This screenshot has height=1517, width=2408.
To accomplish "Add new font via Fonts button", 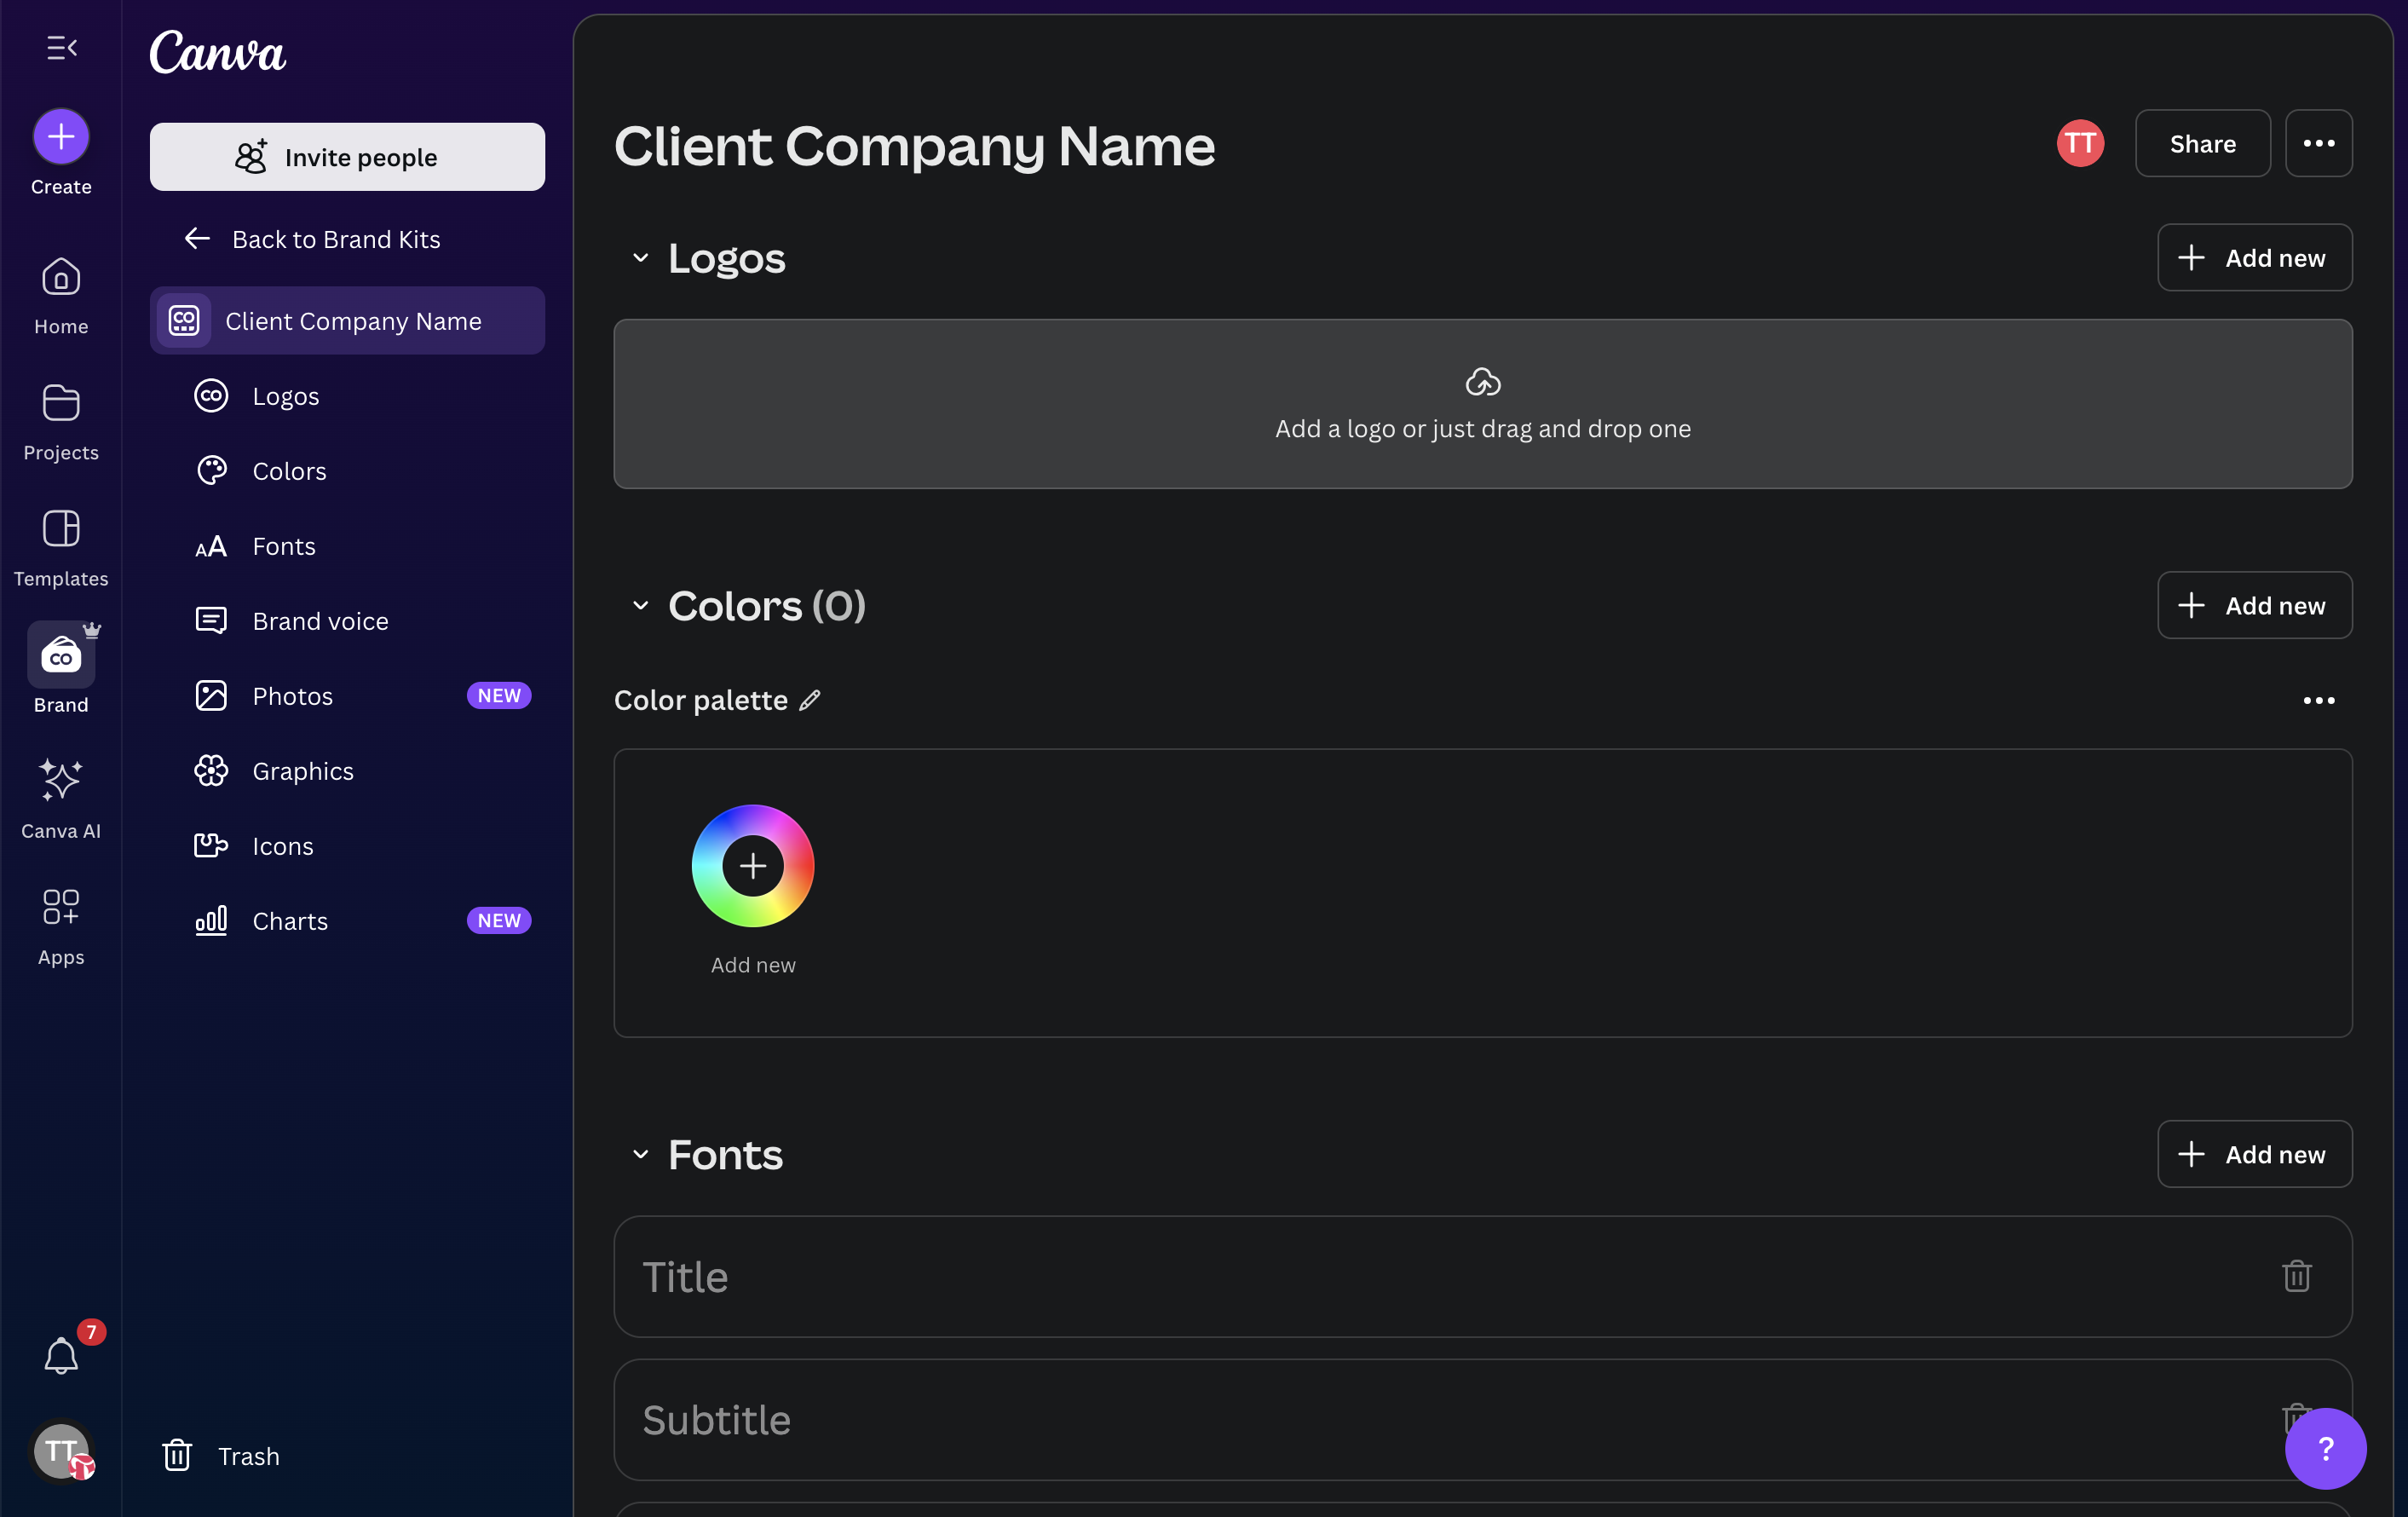I will pyautogui.click(x=2255, y=1154).
